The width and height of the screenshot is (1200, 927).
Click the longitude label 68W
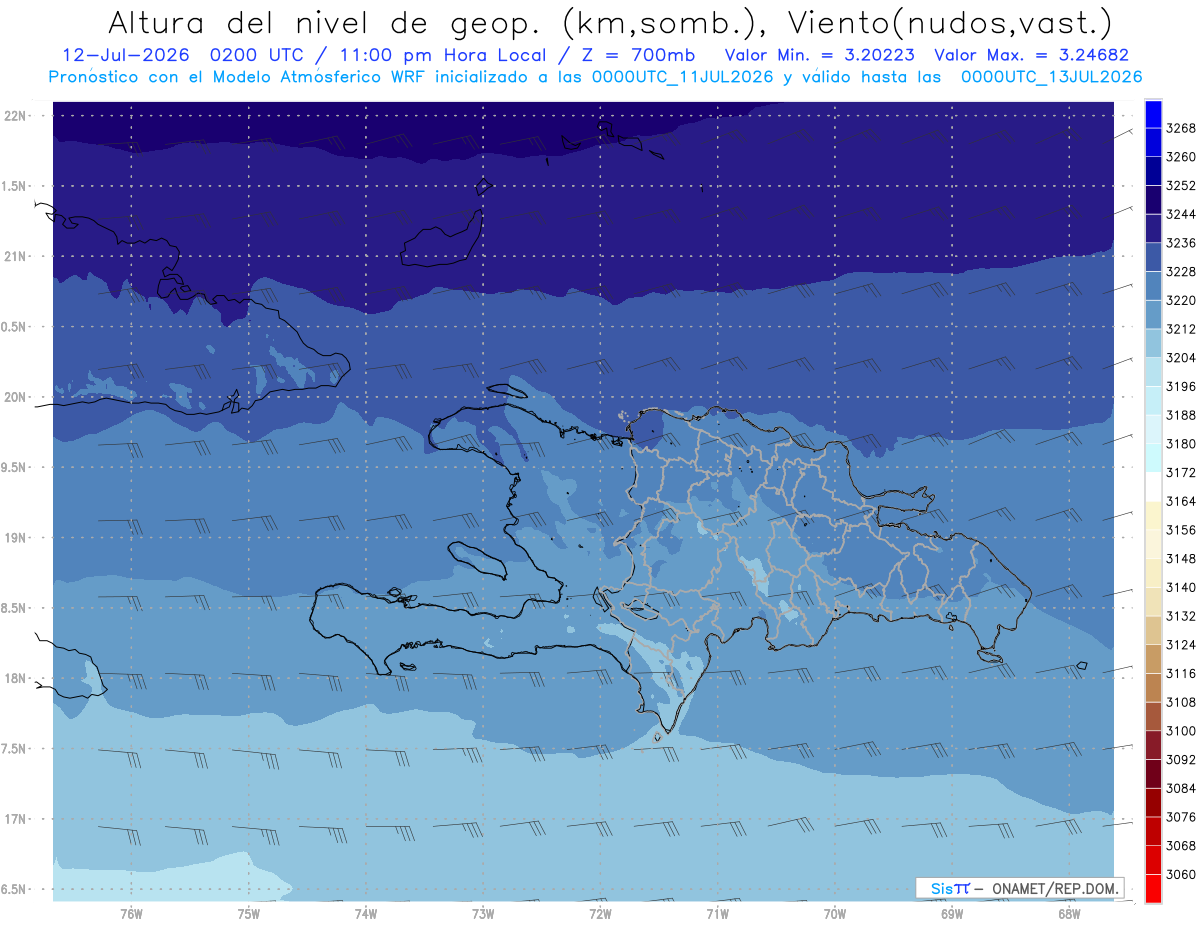[1069, 914]
